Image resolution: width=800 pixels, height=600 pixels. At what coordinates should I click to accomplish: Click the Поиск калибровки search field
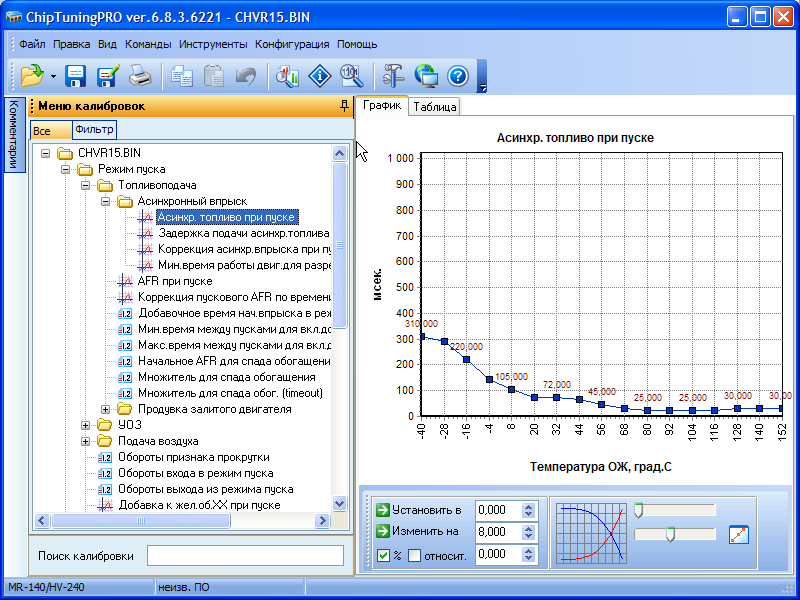[245, 555]
